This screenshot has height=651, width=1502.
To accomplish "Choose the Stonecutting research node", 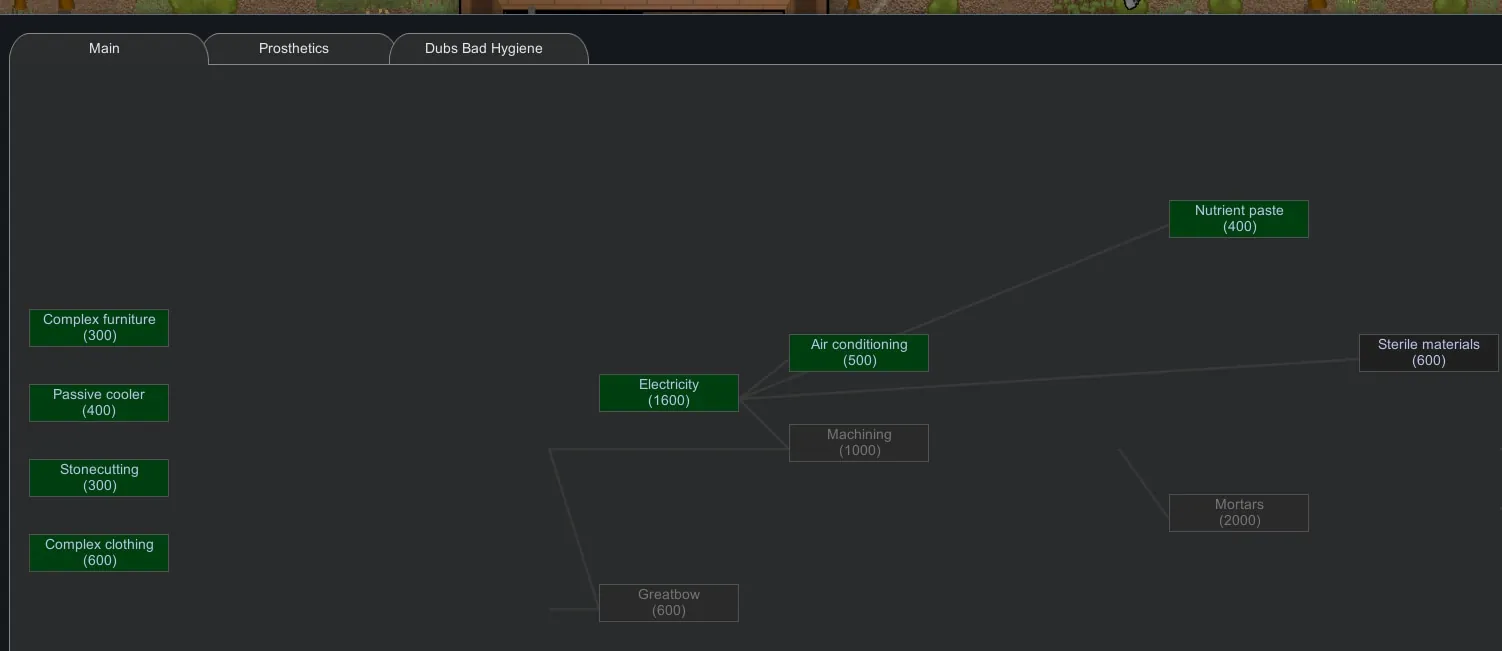I will pyautogui.click(x=99, y=478).
